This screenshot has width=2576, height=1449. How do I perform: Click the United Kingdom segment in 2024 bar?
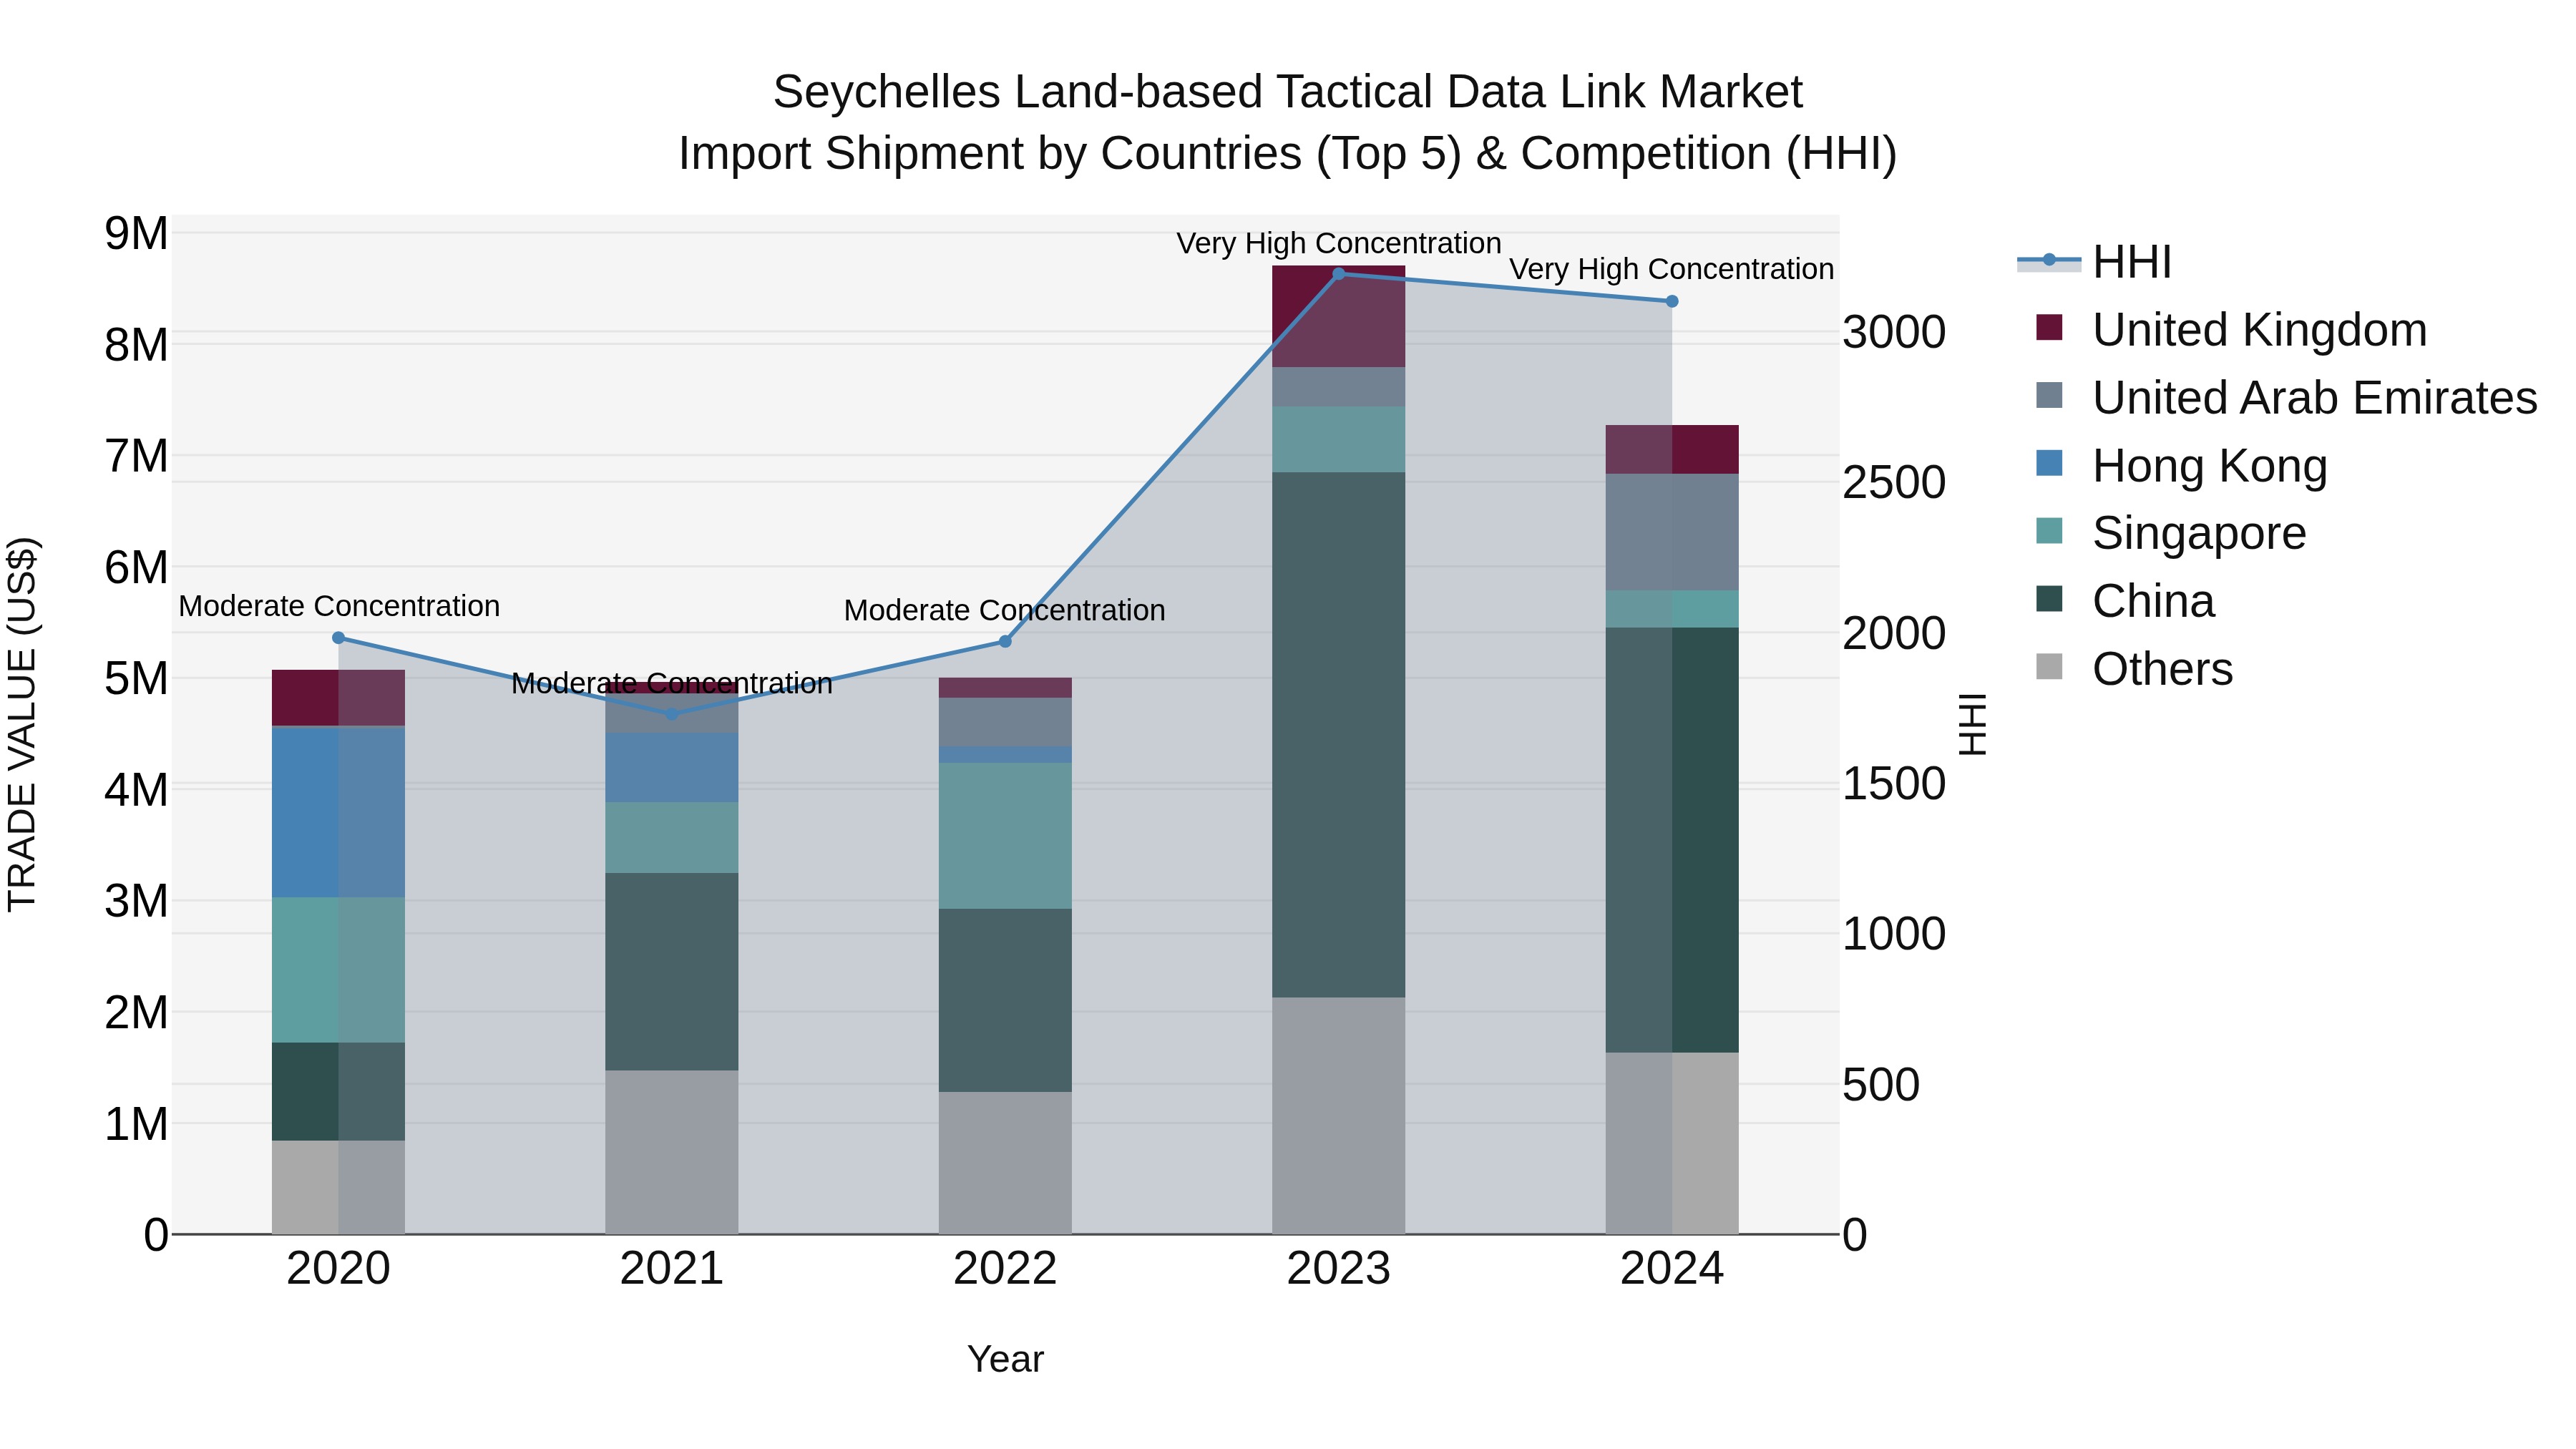1672,450
